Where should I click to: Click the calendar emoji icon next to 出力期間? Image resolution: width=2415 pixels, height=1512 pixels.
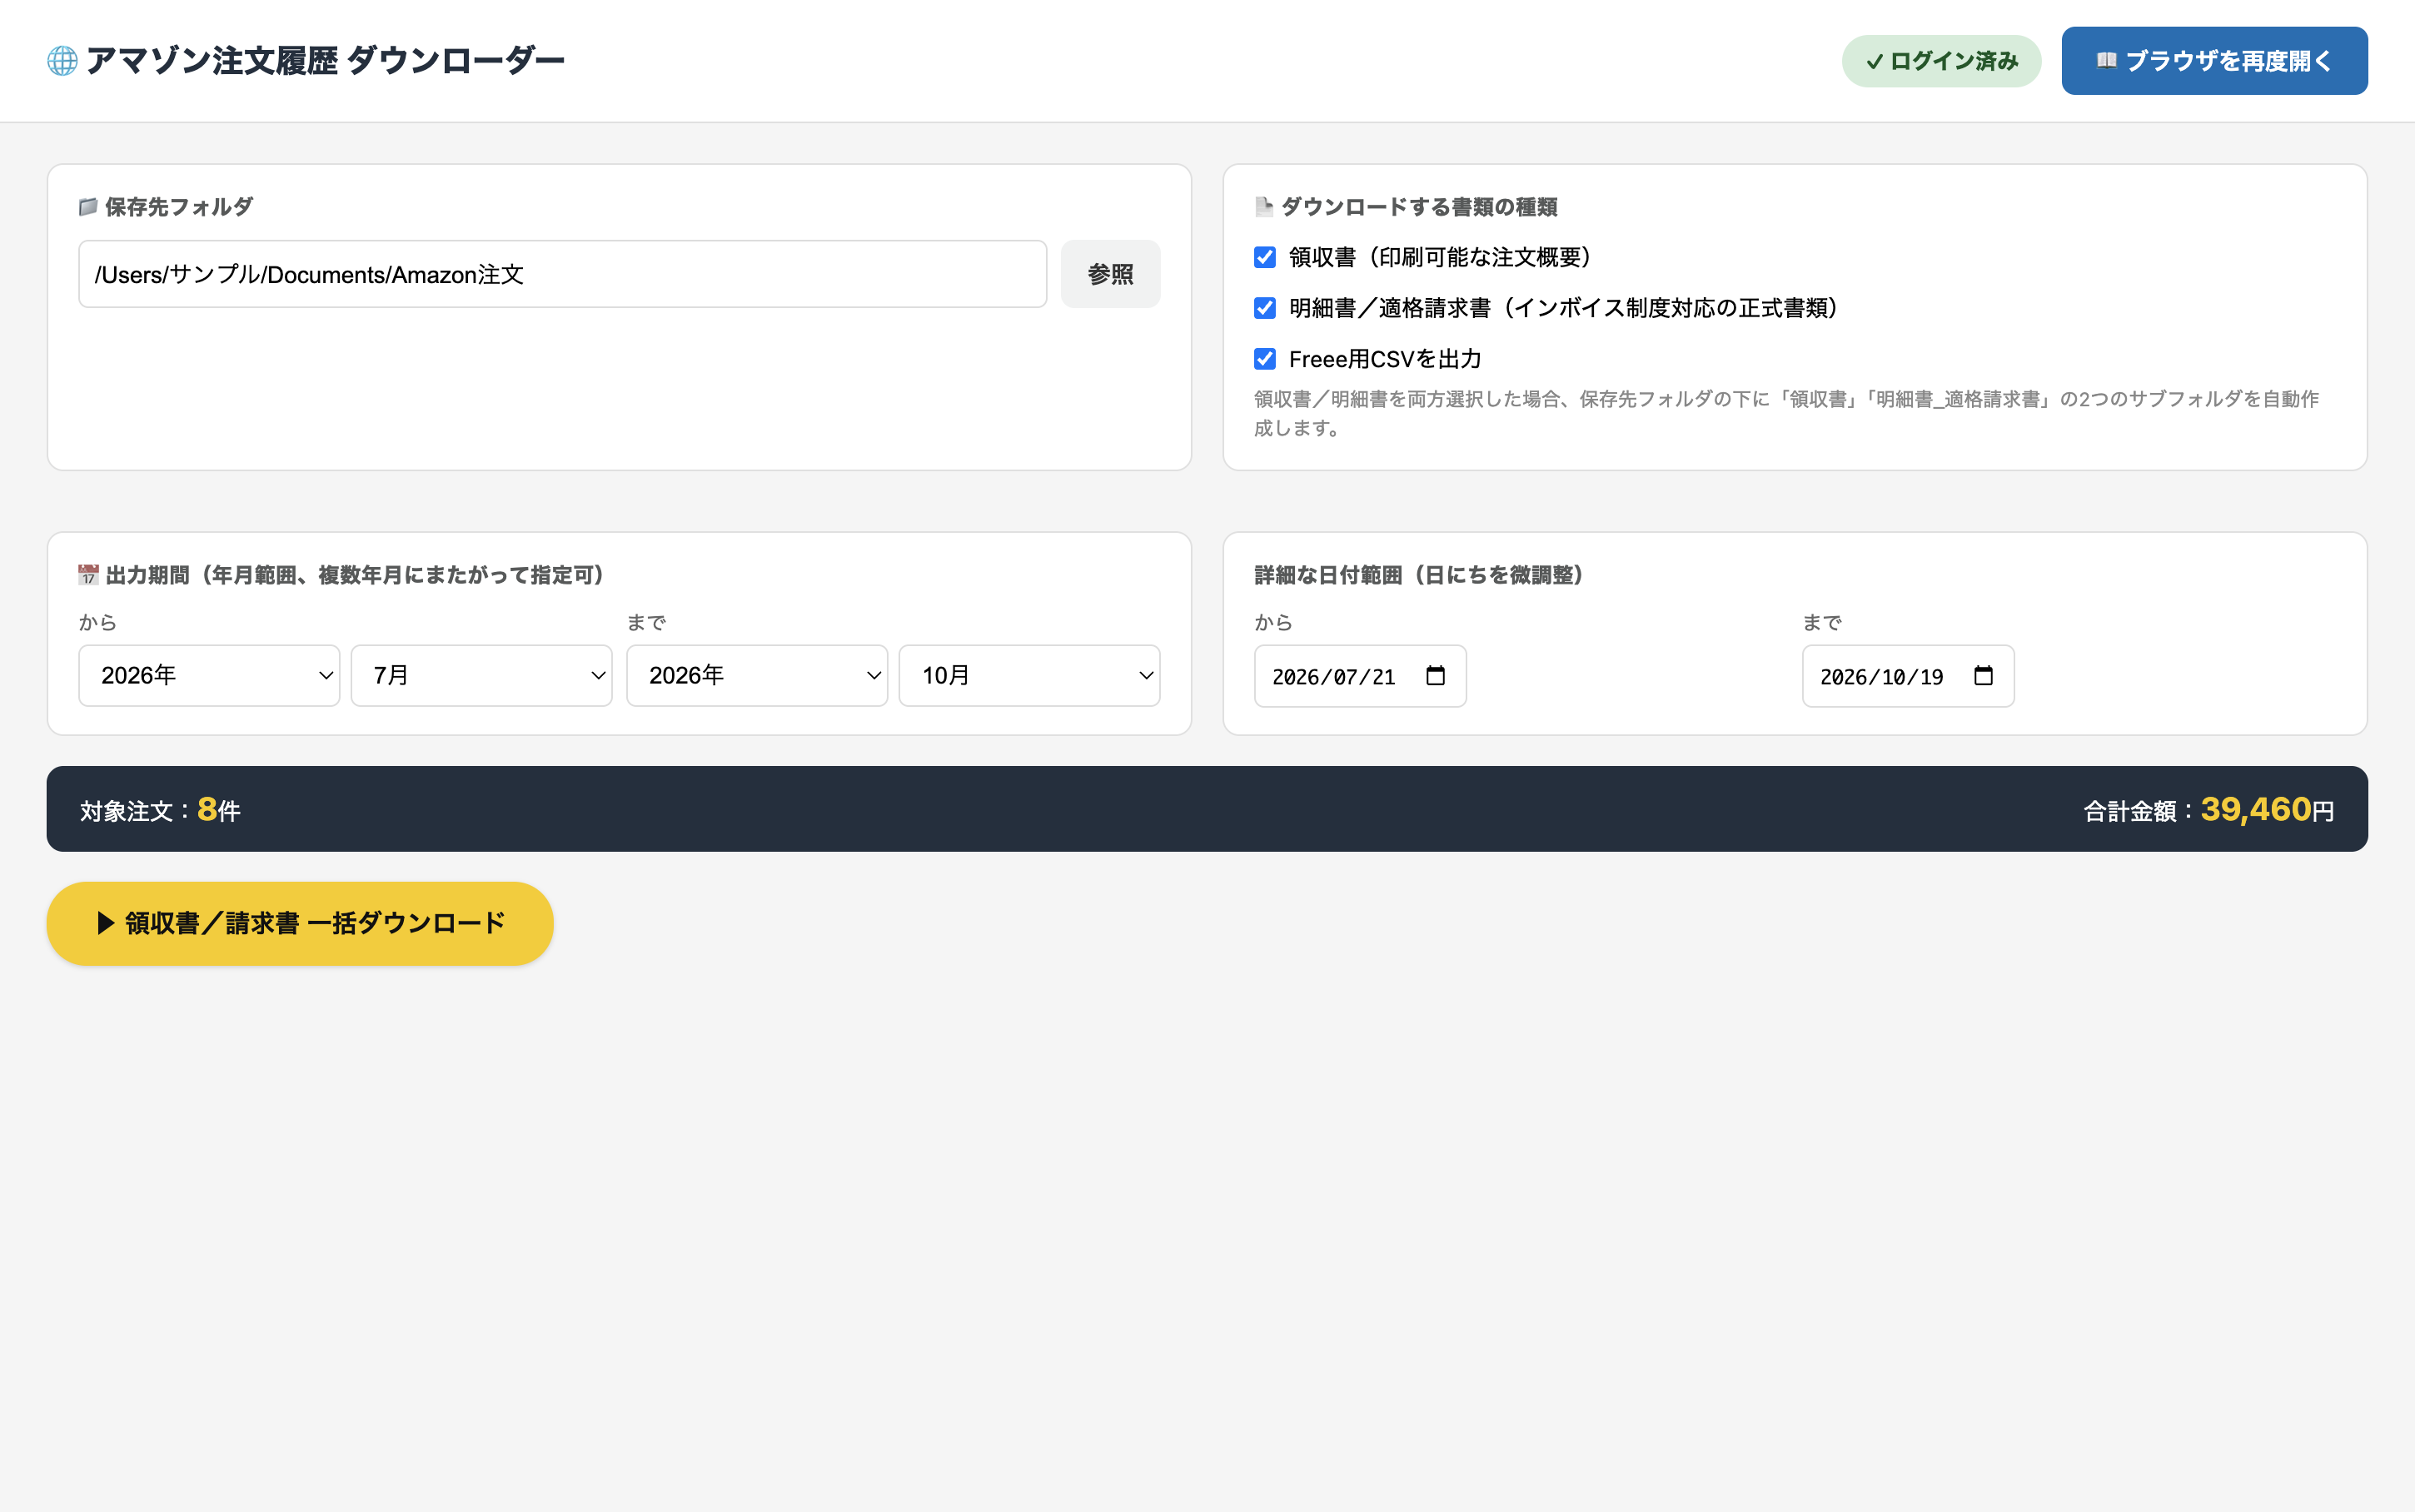click(88, 575)
